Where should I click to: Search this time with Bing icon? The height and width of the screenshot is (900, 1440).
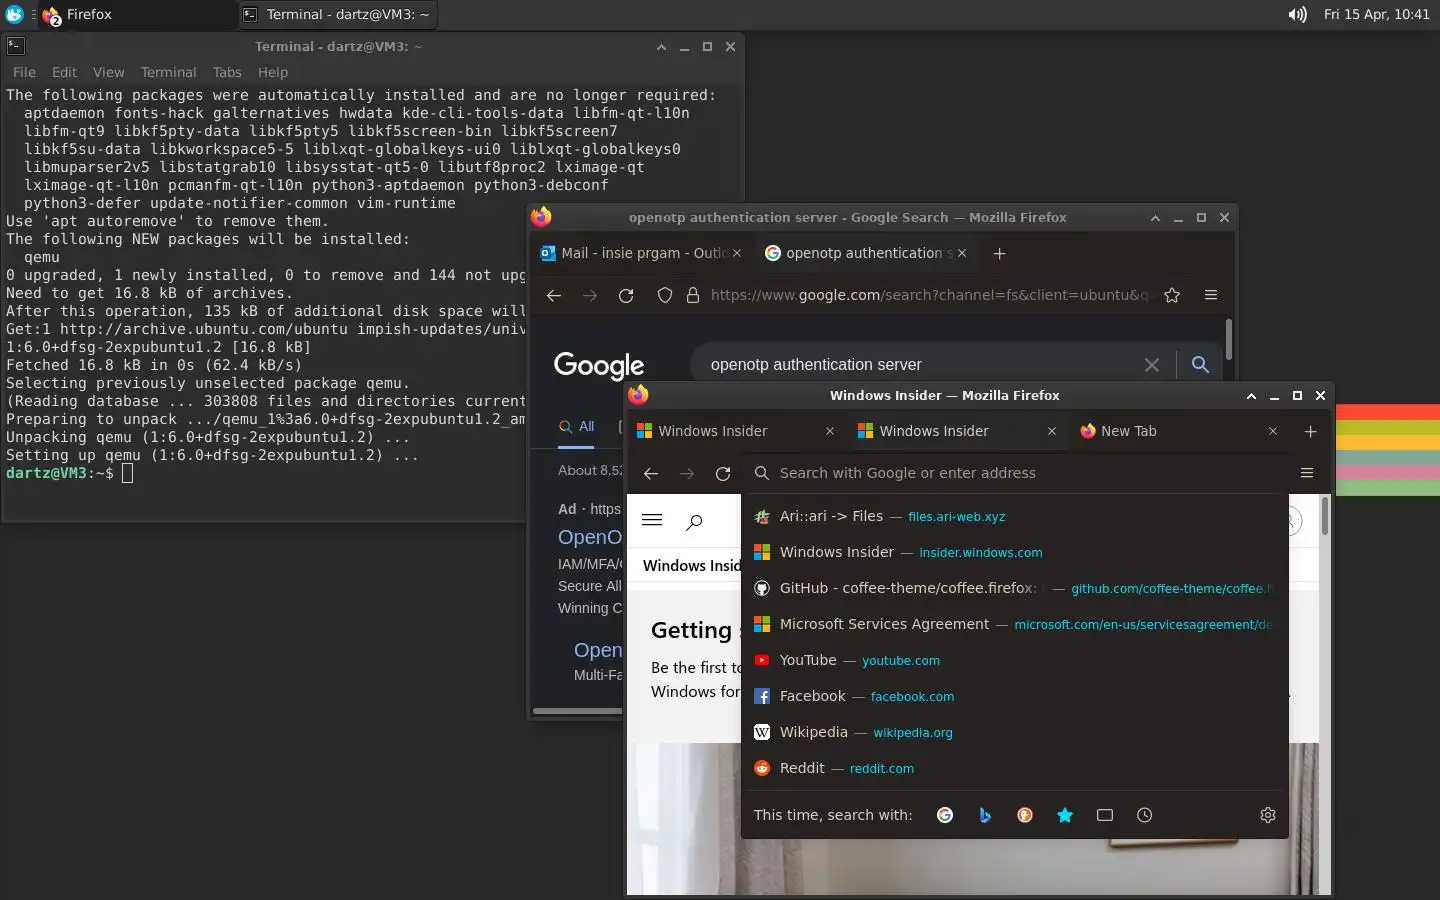985,815
